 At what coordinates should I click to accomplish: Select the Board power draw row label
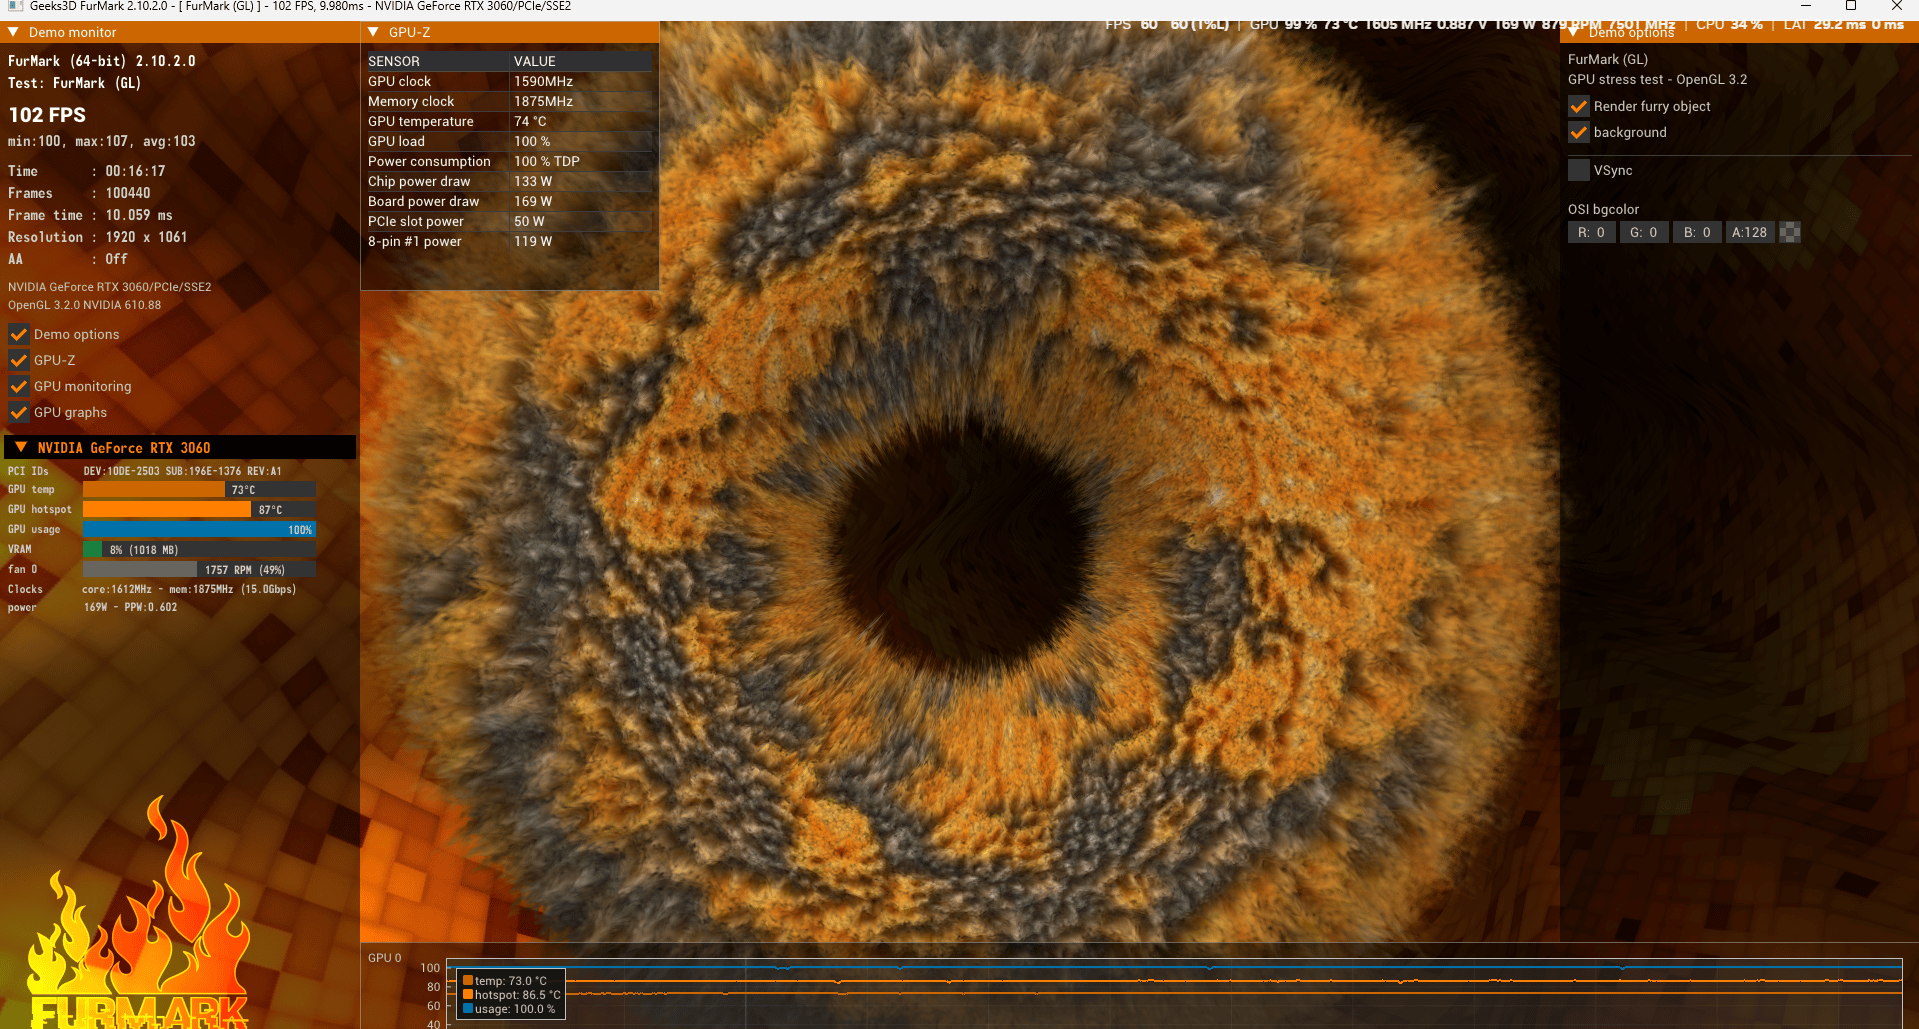click(x=424, y=201)
